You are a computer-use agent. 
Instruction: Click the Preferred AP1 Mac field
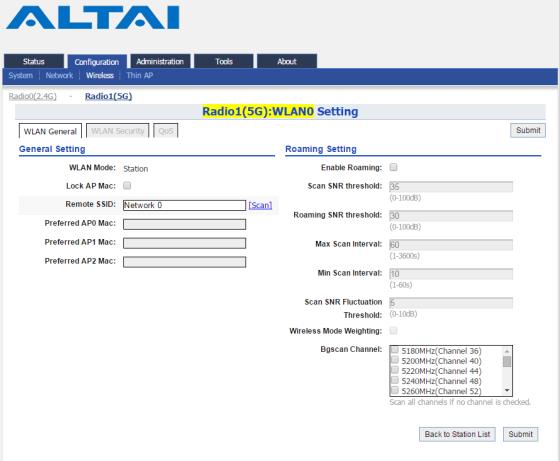coord(184,243)
